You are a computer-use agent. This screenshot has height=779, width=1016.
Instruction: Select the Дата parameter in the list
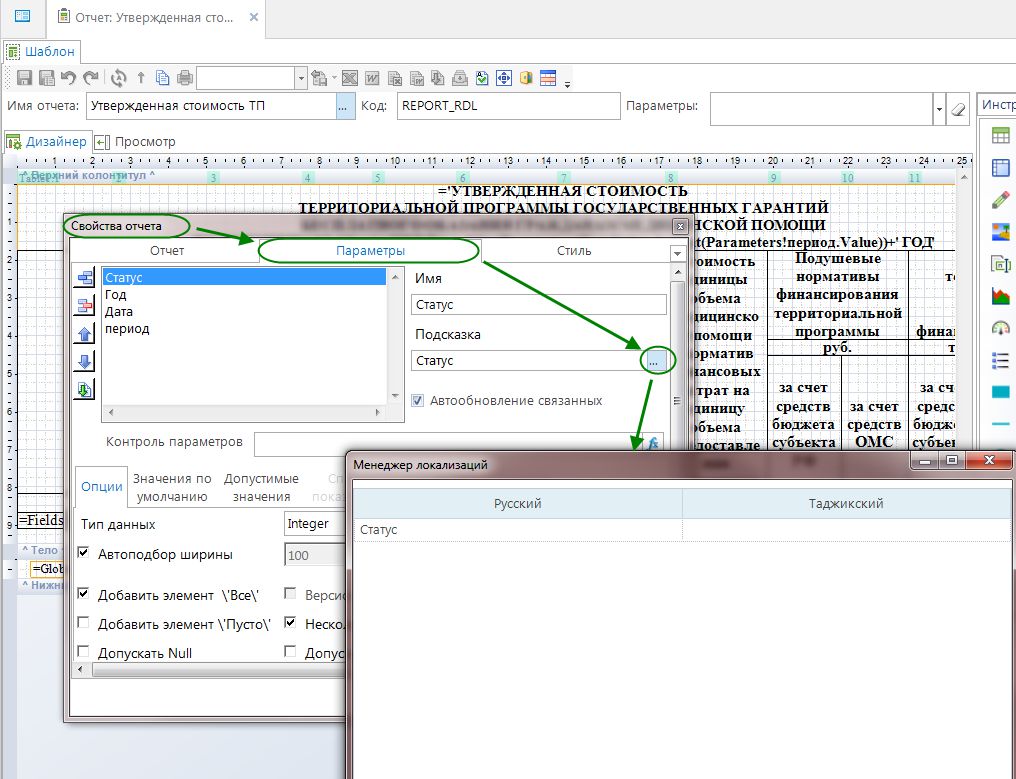pyautogui.click(x=118, y=312)
